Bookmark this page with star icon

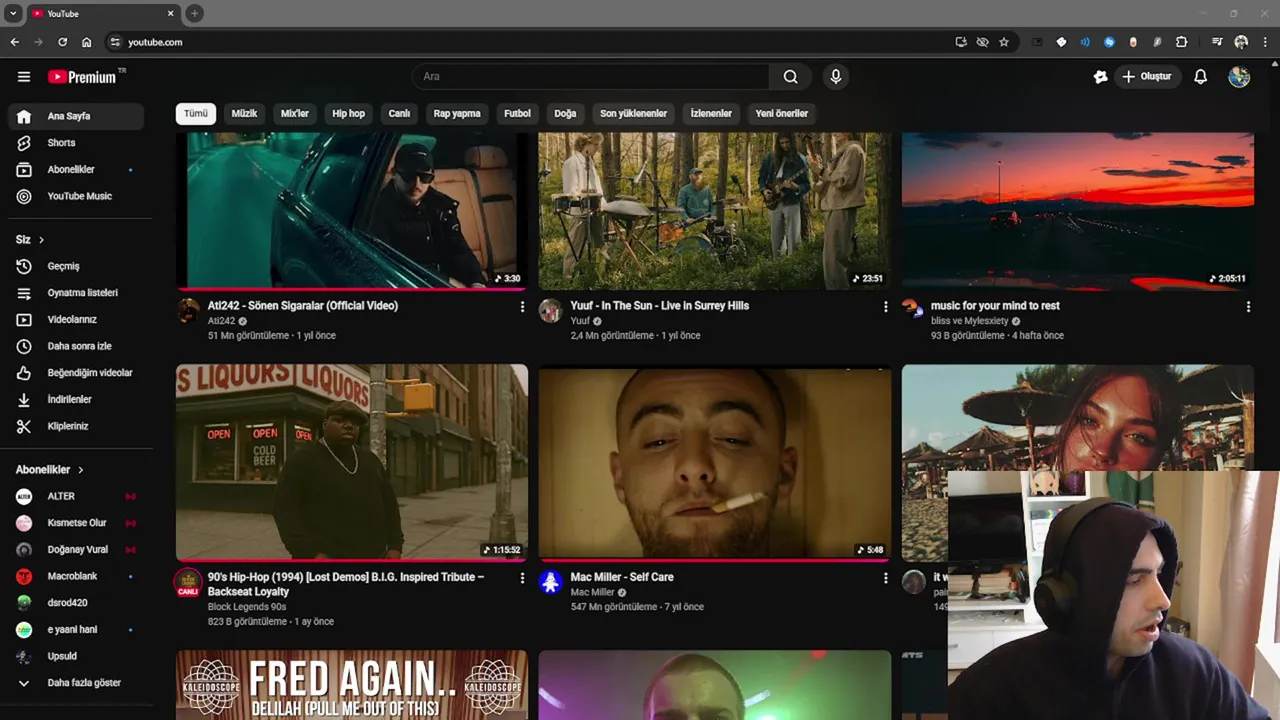point(1004,42)
